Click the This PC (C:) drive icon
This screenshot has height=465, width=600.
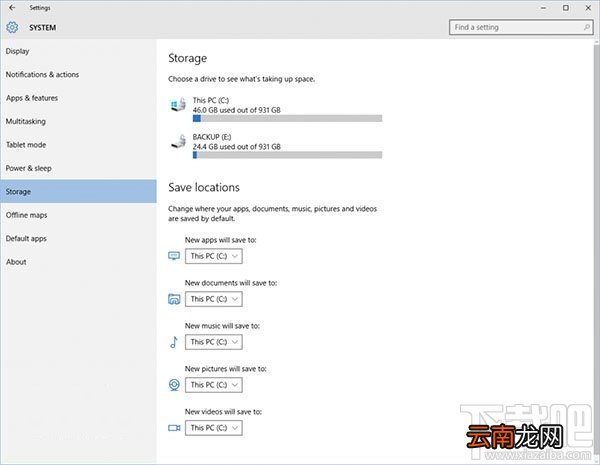coord(178,104)
